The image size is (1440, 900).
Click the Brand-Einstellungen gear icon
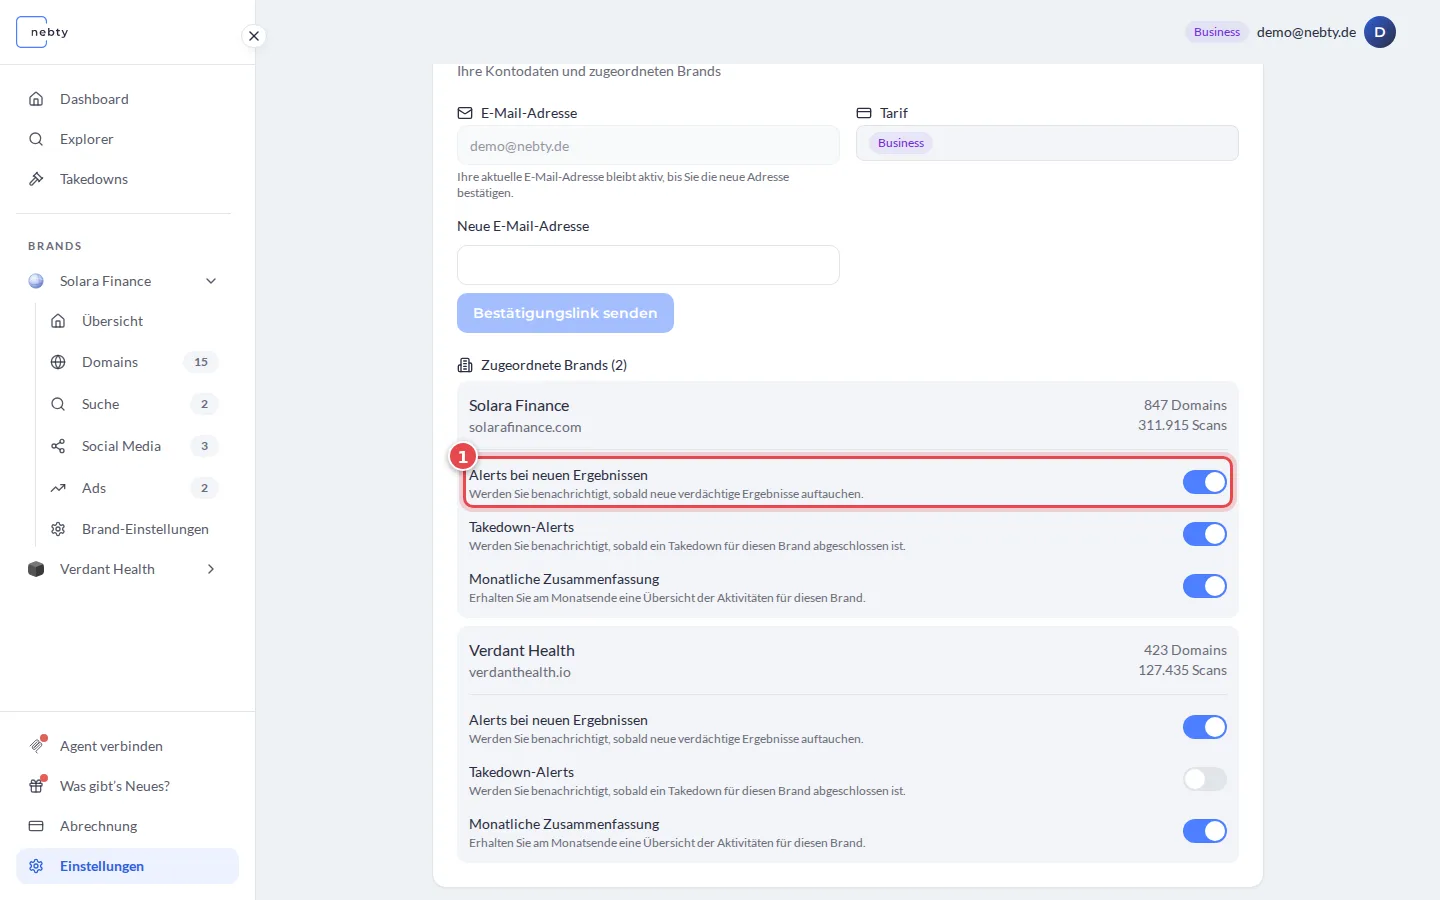(58, 529)
